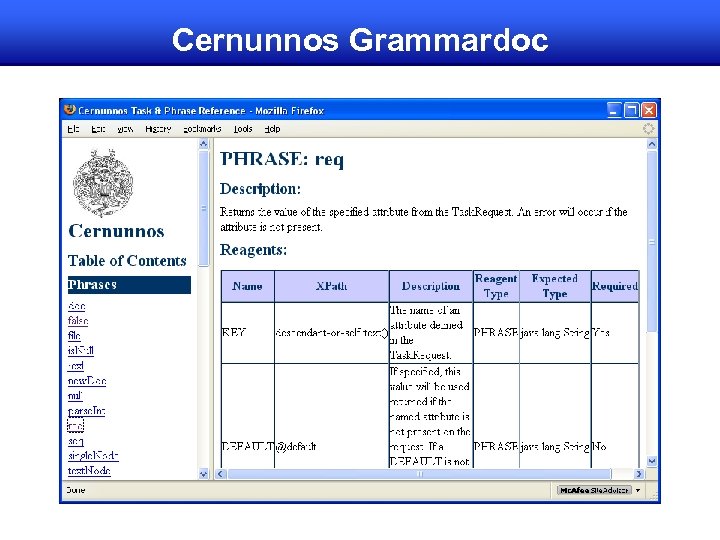The height and width of the screenshot is (540, 720).
Task: Open the 'parseInt' phrase link
Action: pos(86,411)
